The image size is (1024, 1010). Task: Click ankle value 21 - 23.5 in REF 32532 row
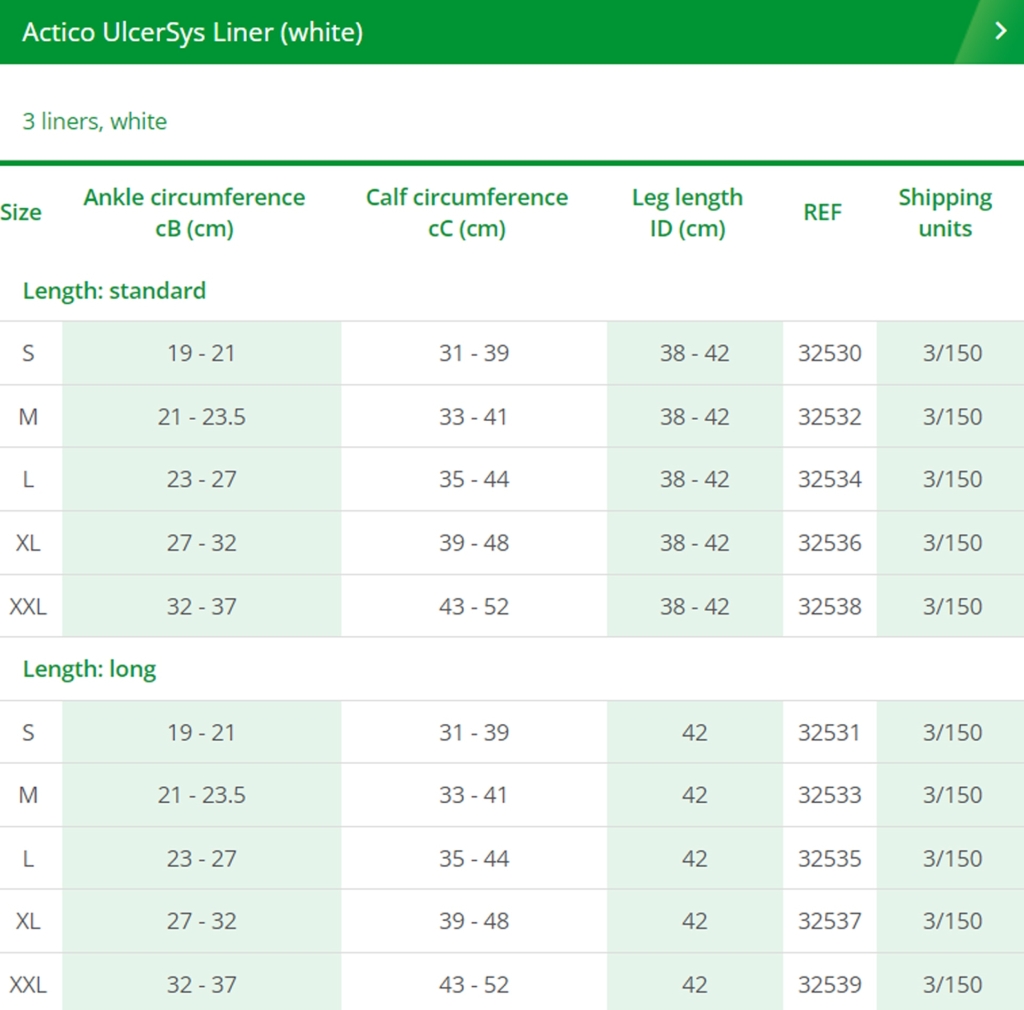201,417
